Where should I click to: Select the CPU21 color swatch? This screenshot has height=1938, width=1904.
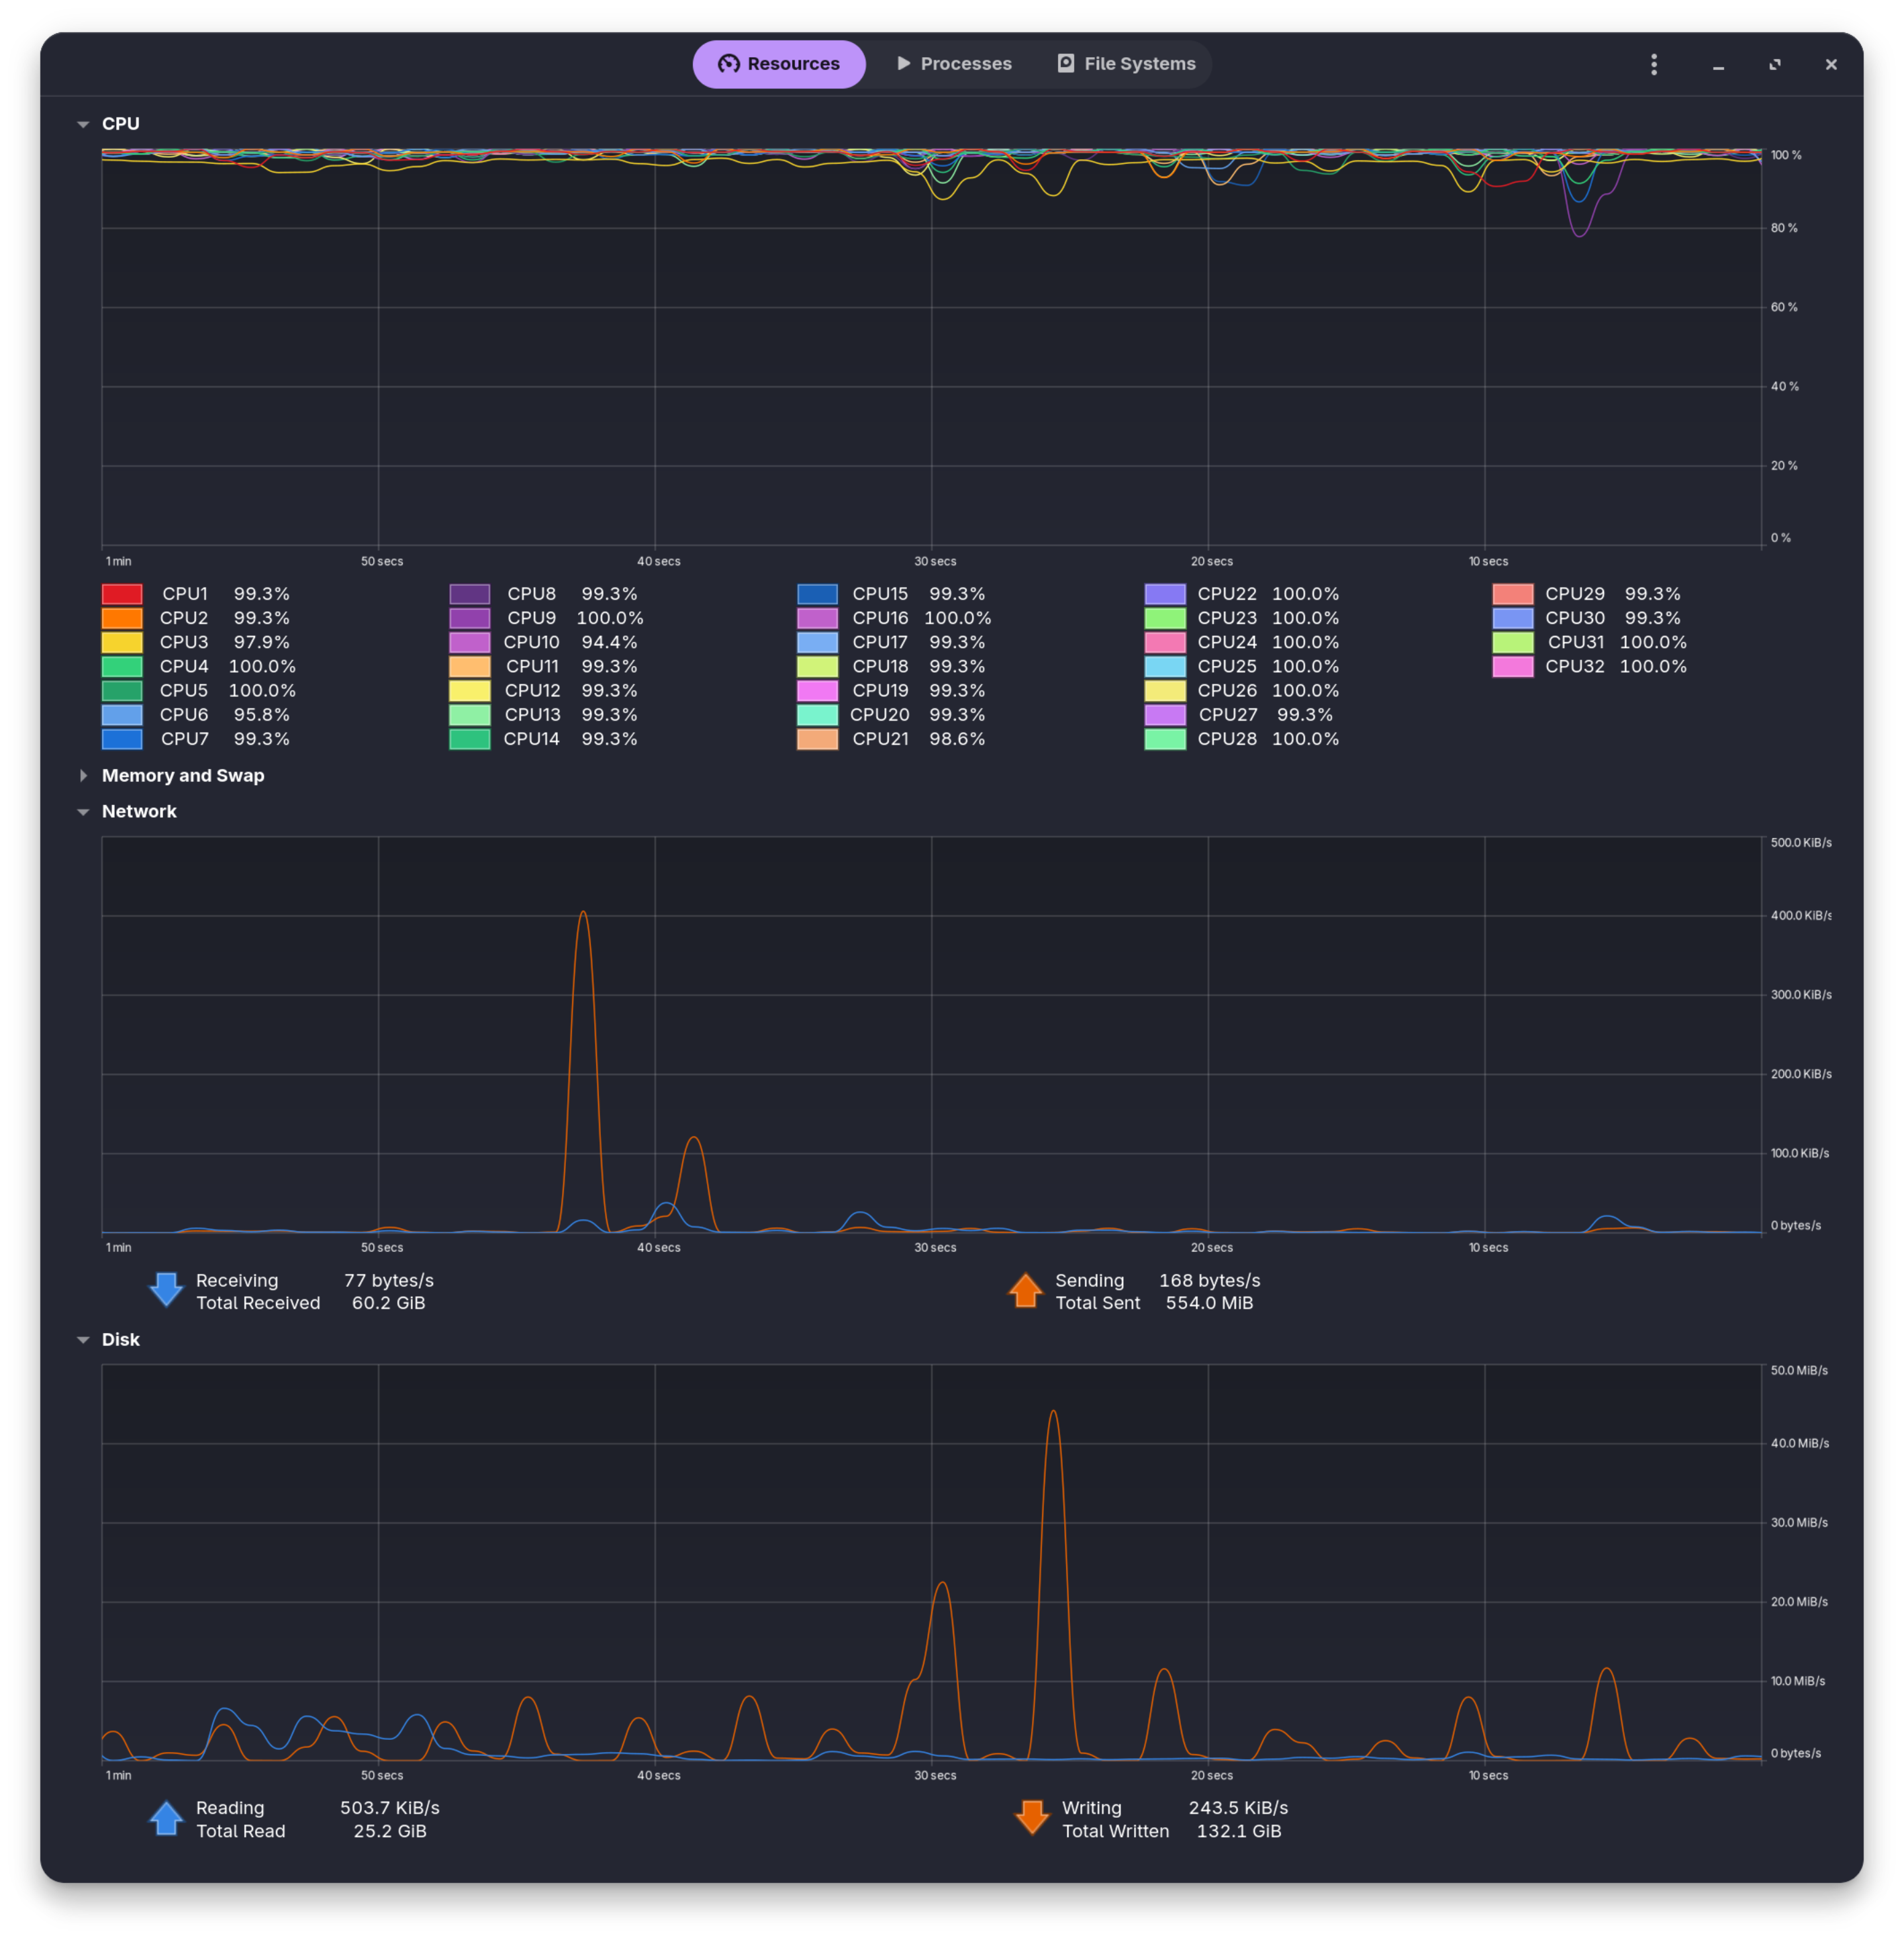point(818,739)
